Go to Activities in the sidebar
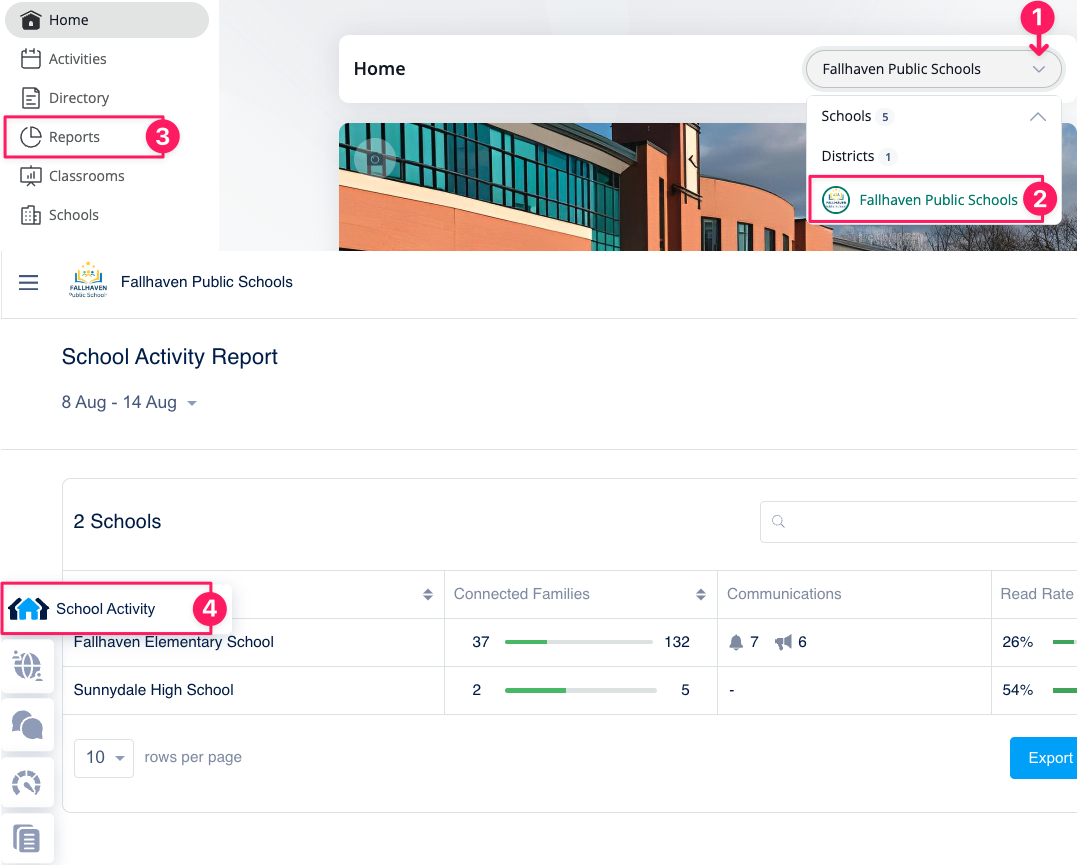Screen dimensions: 1077x865 point(77,59)
